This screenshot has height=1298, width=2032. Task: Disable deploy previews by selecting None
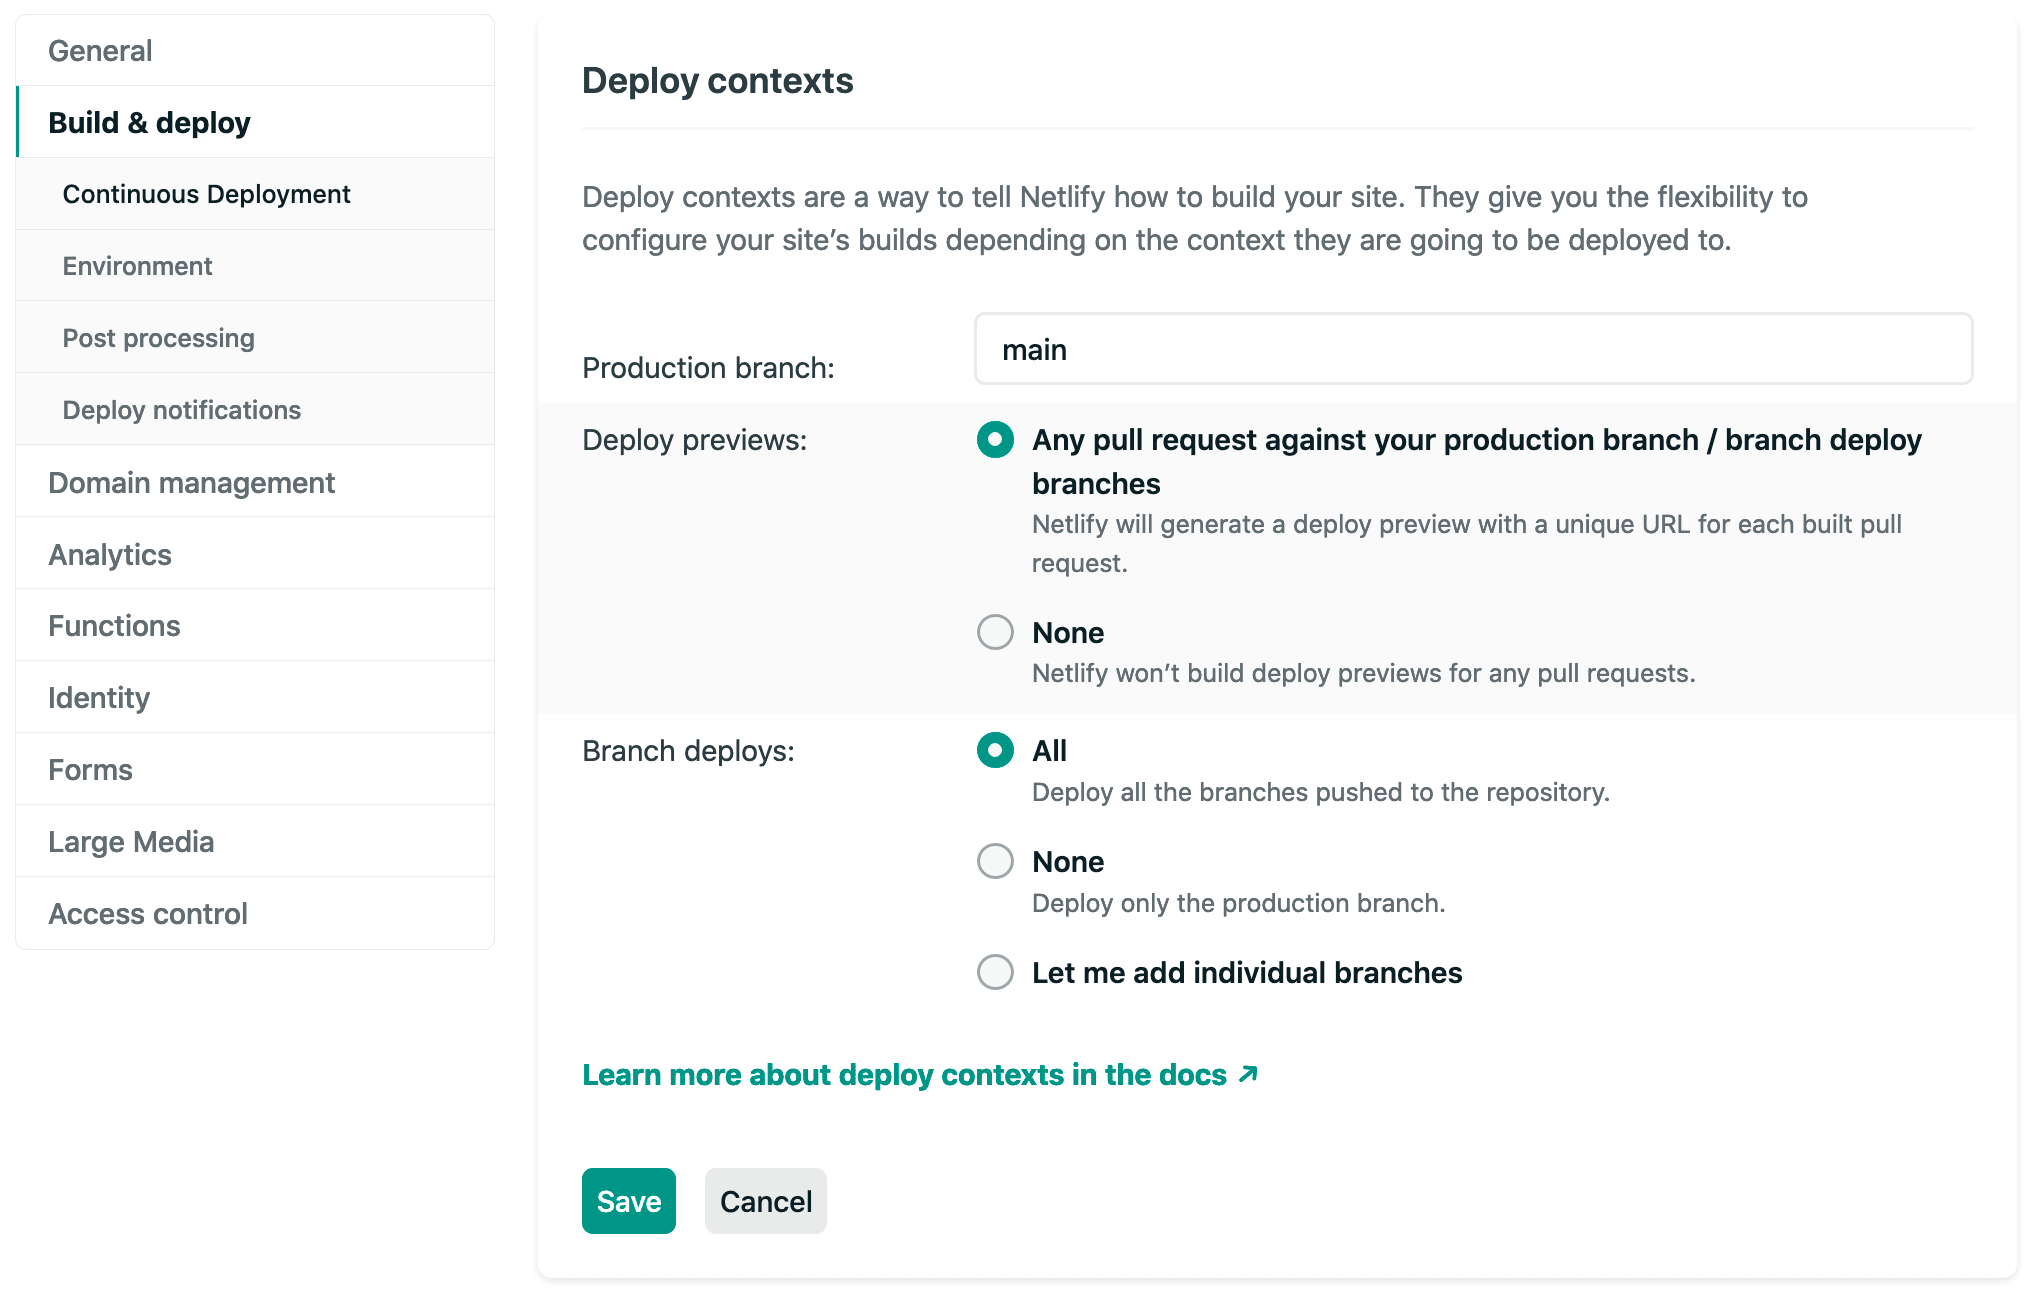[995, 632]
